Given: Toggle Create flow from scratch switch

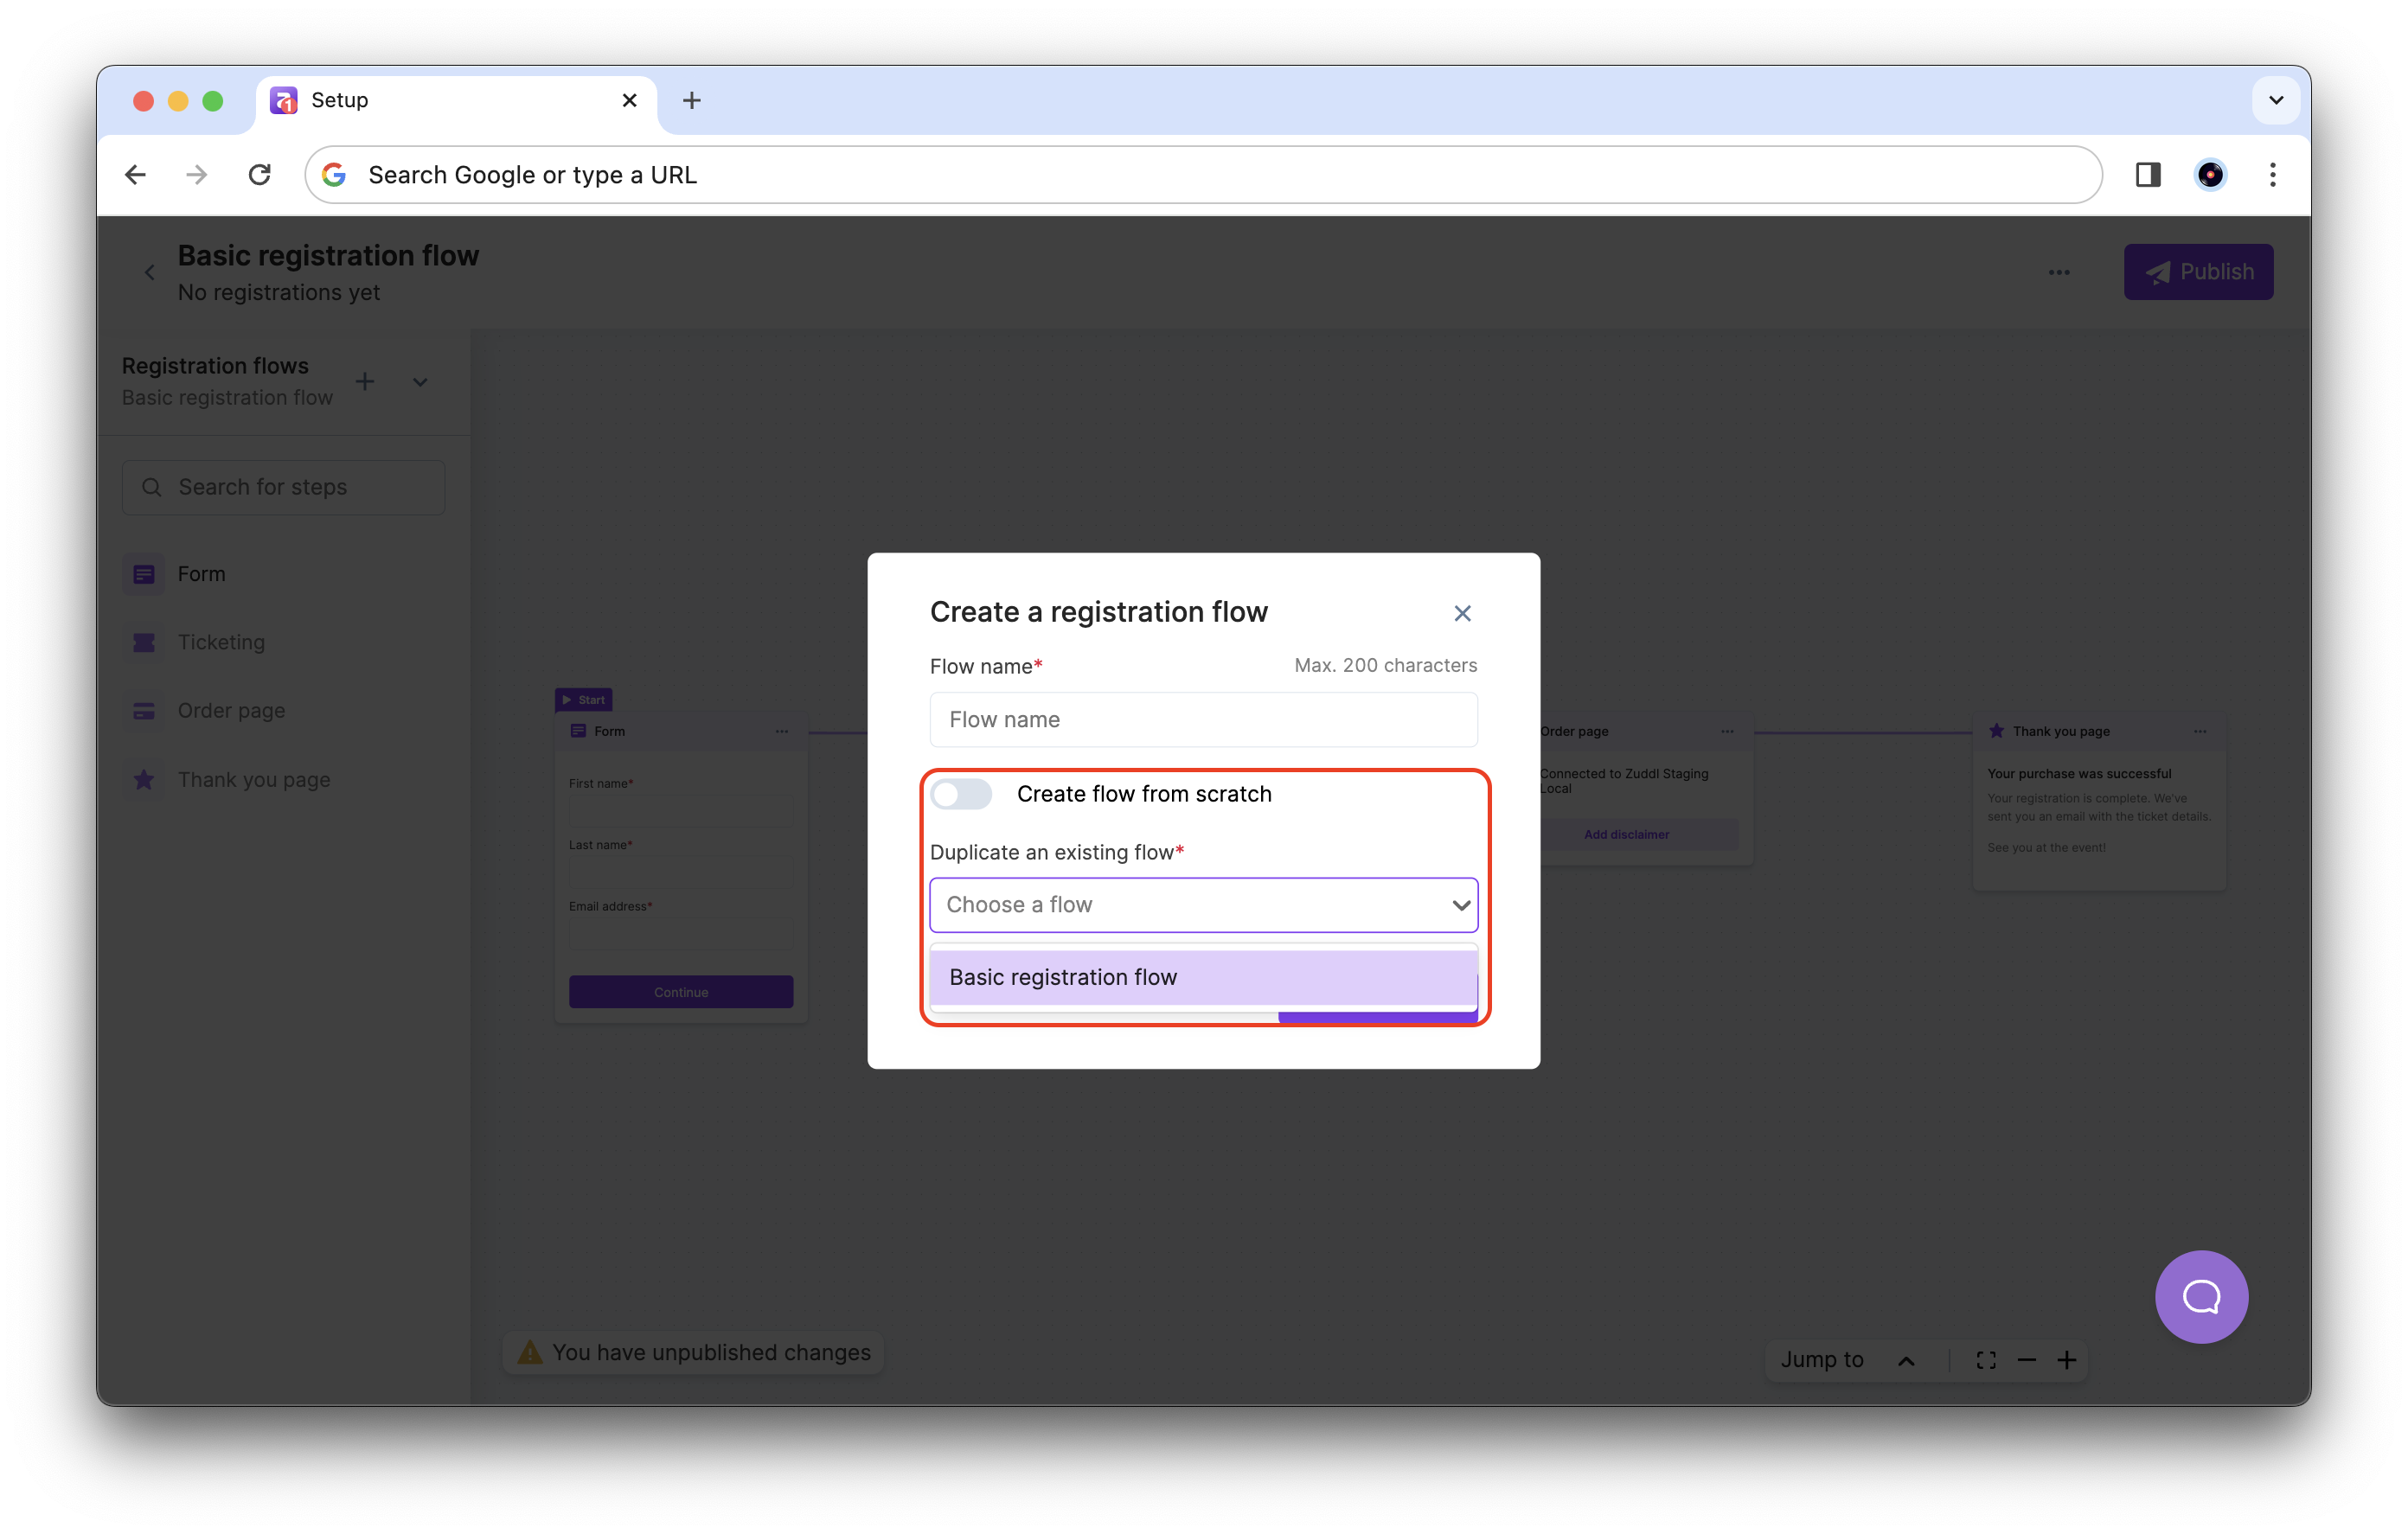Looking at the screenshot, I should (961, 794).
